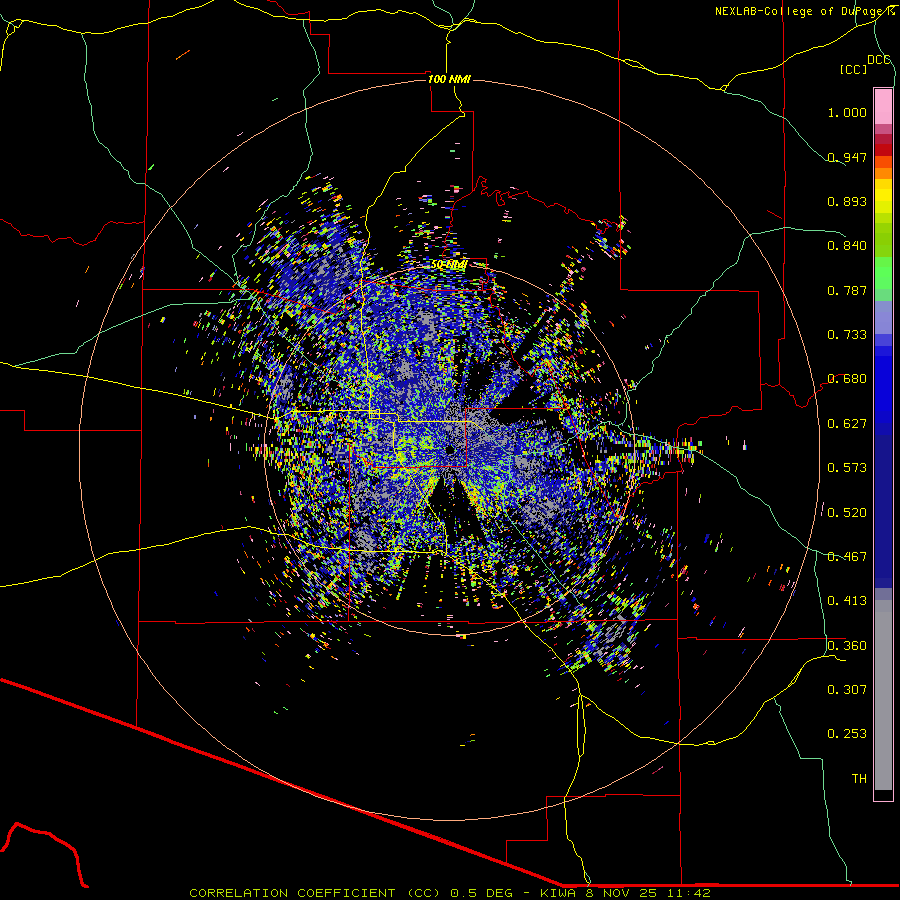This screenshot has height=900, width=900.
Task: Click the 0.307 legend value
Action: pos(847,690)
